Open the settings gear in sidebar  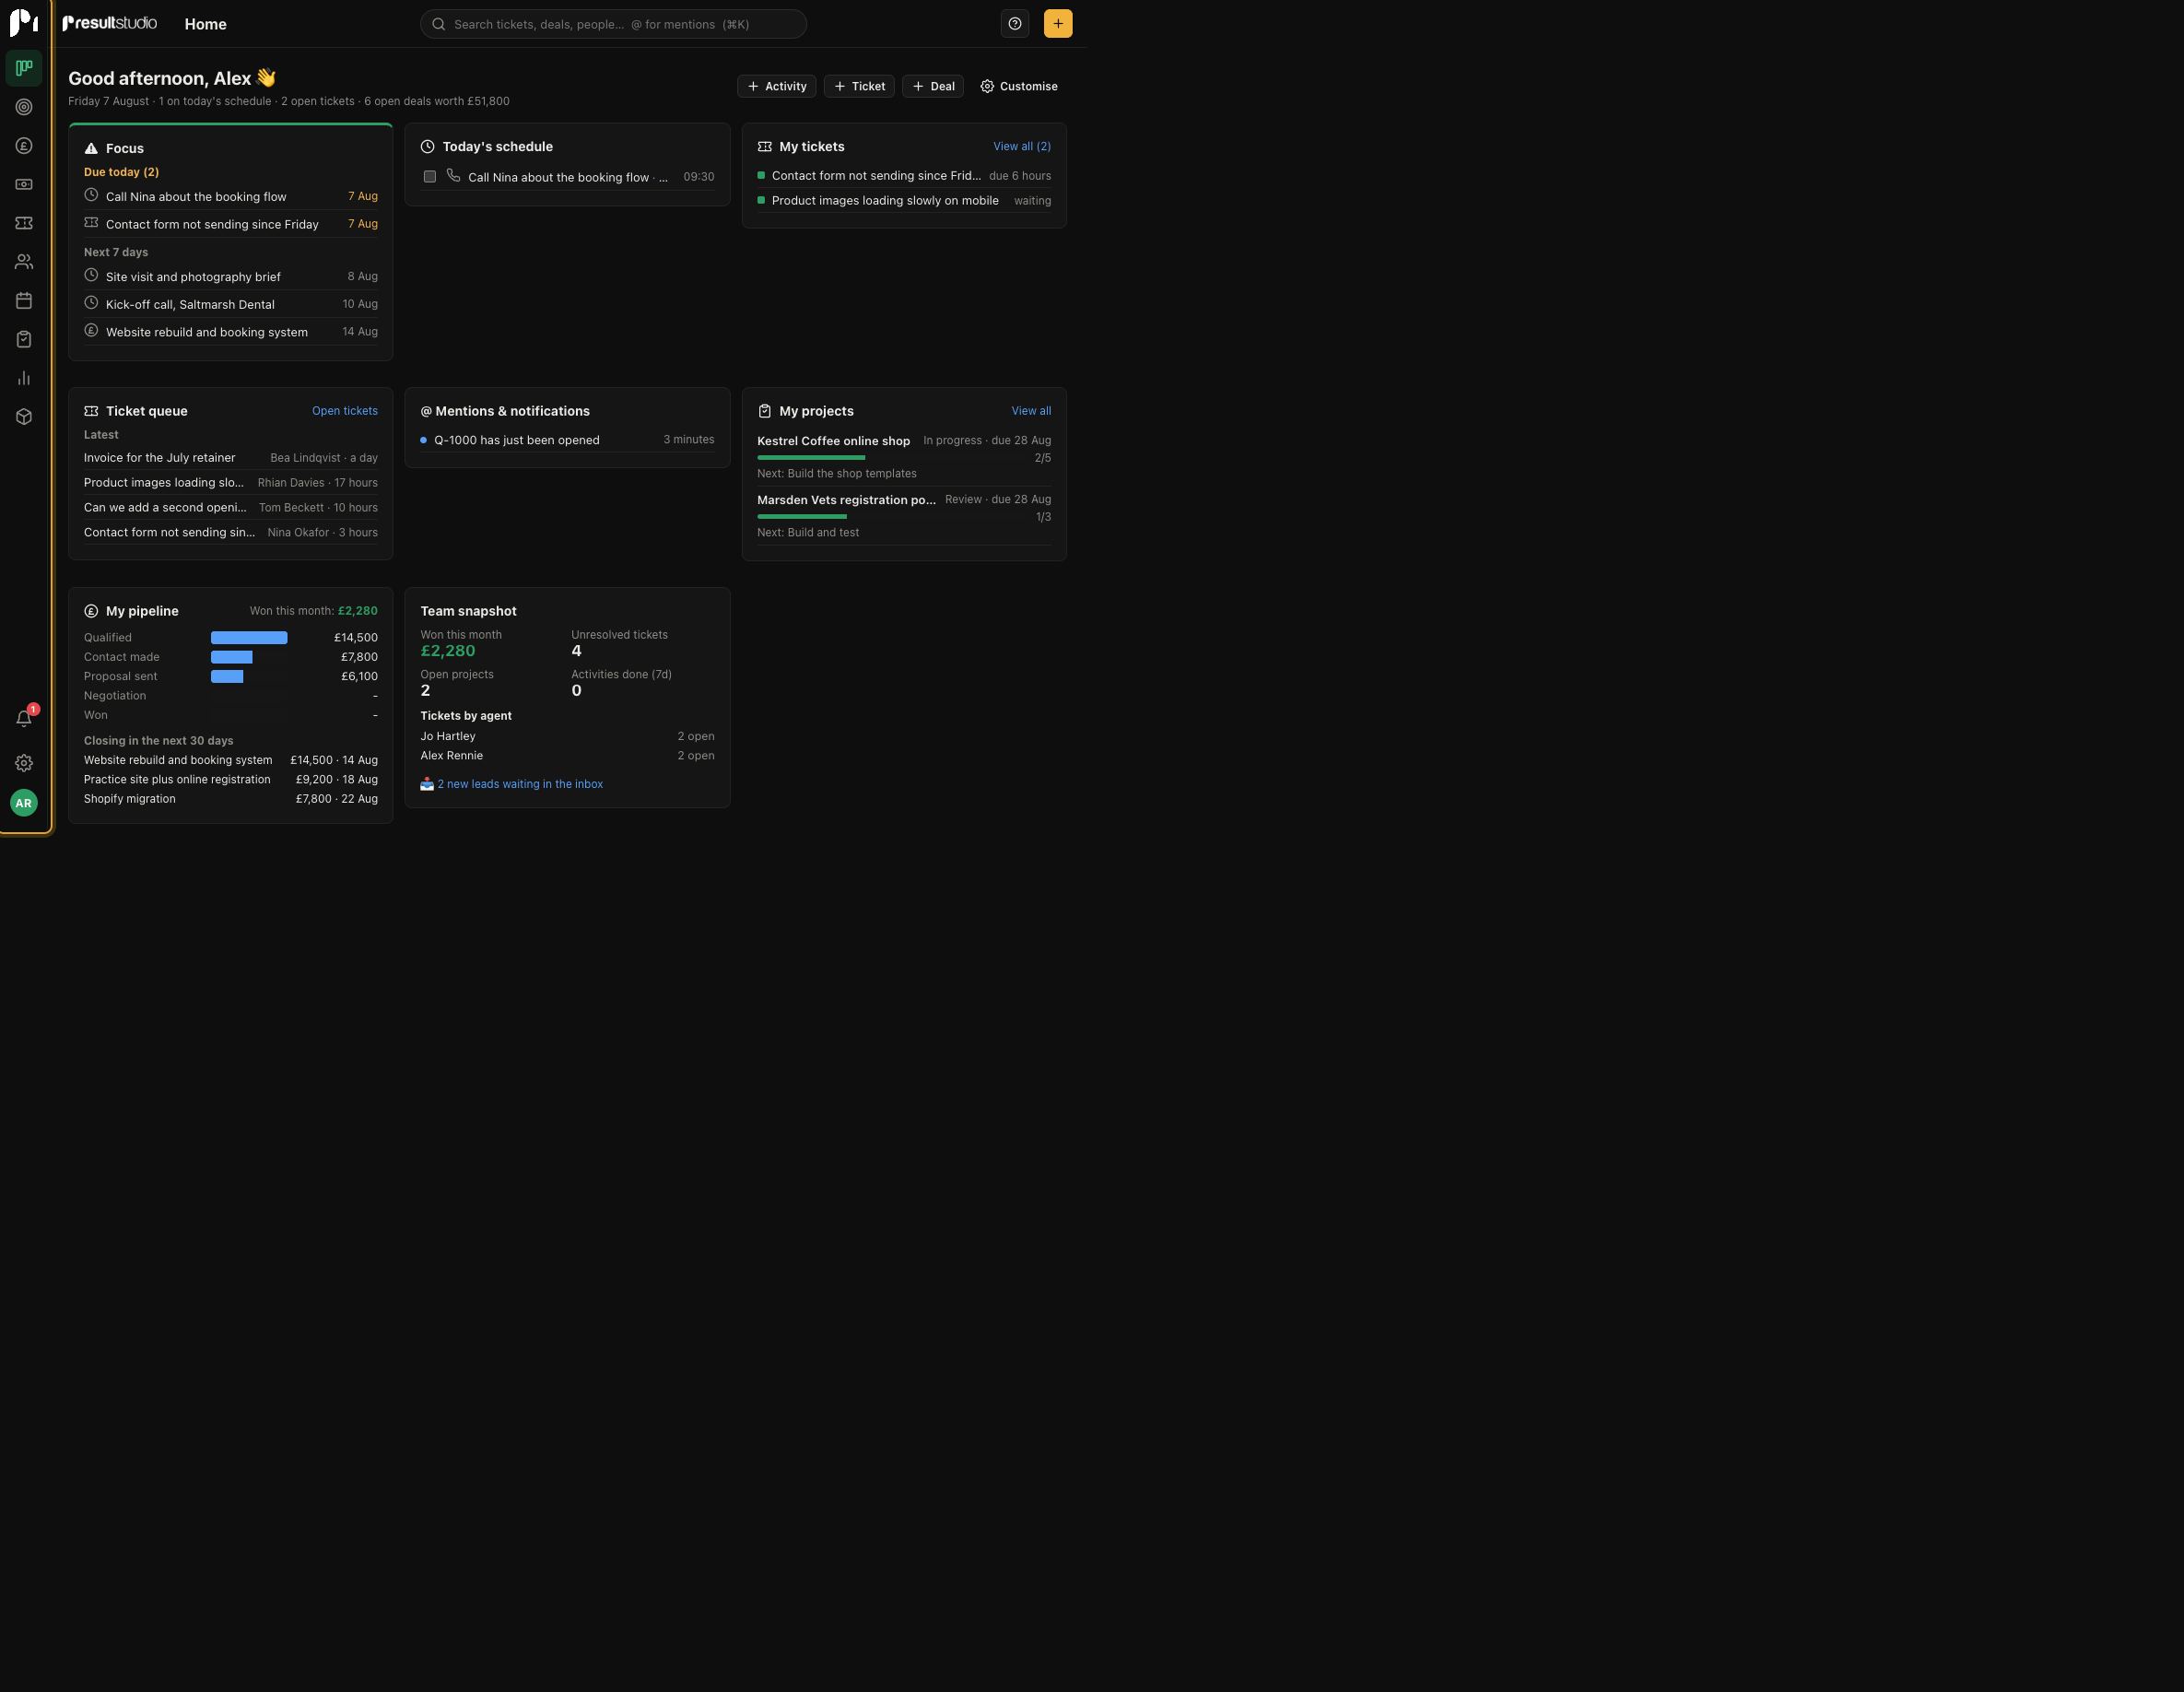pos(24,763)
